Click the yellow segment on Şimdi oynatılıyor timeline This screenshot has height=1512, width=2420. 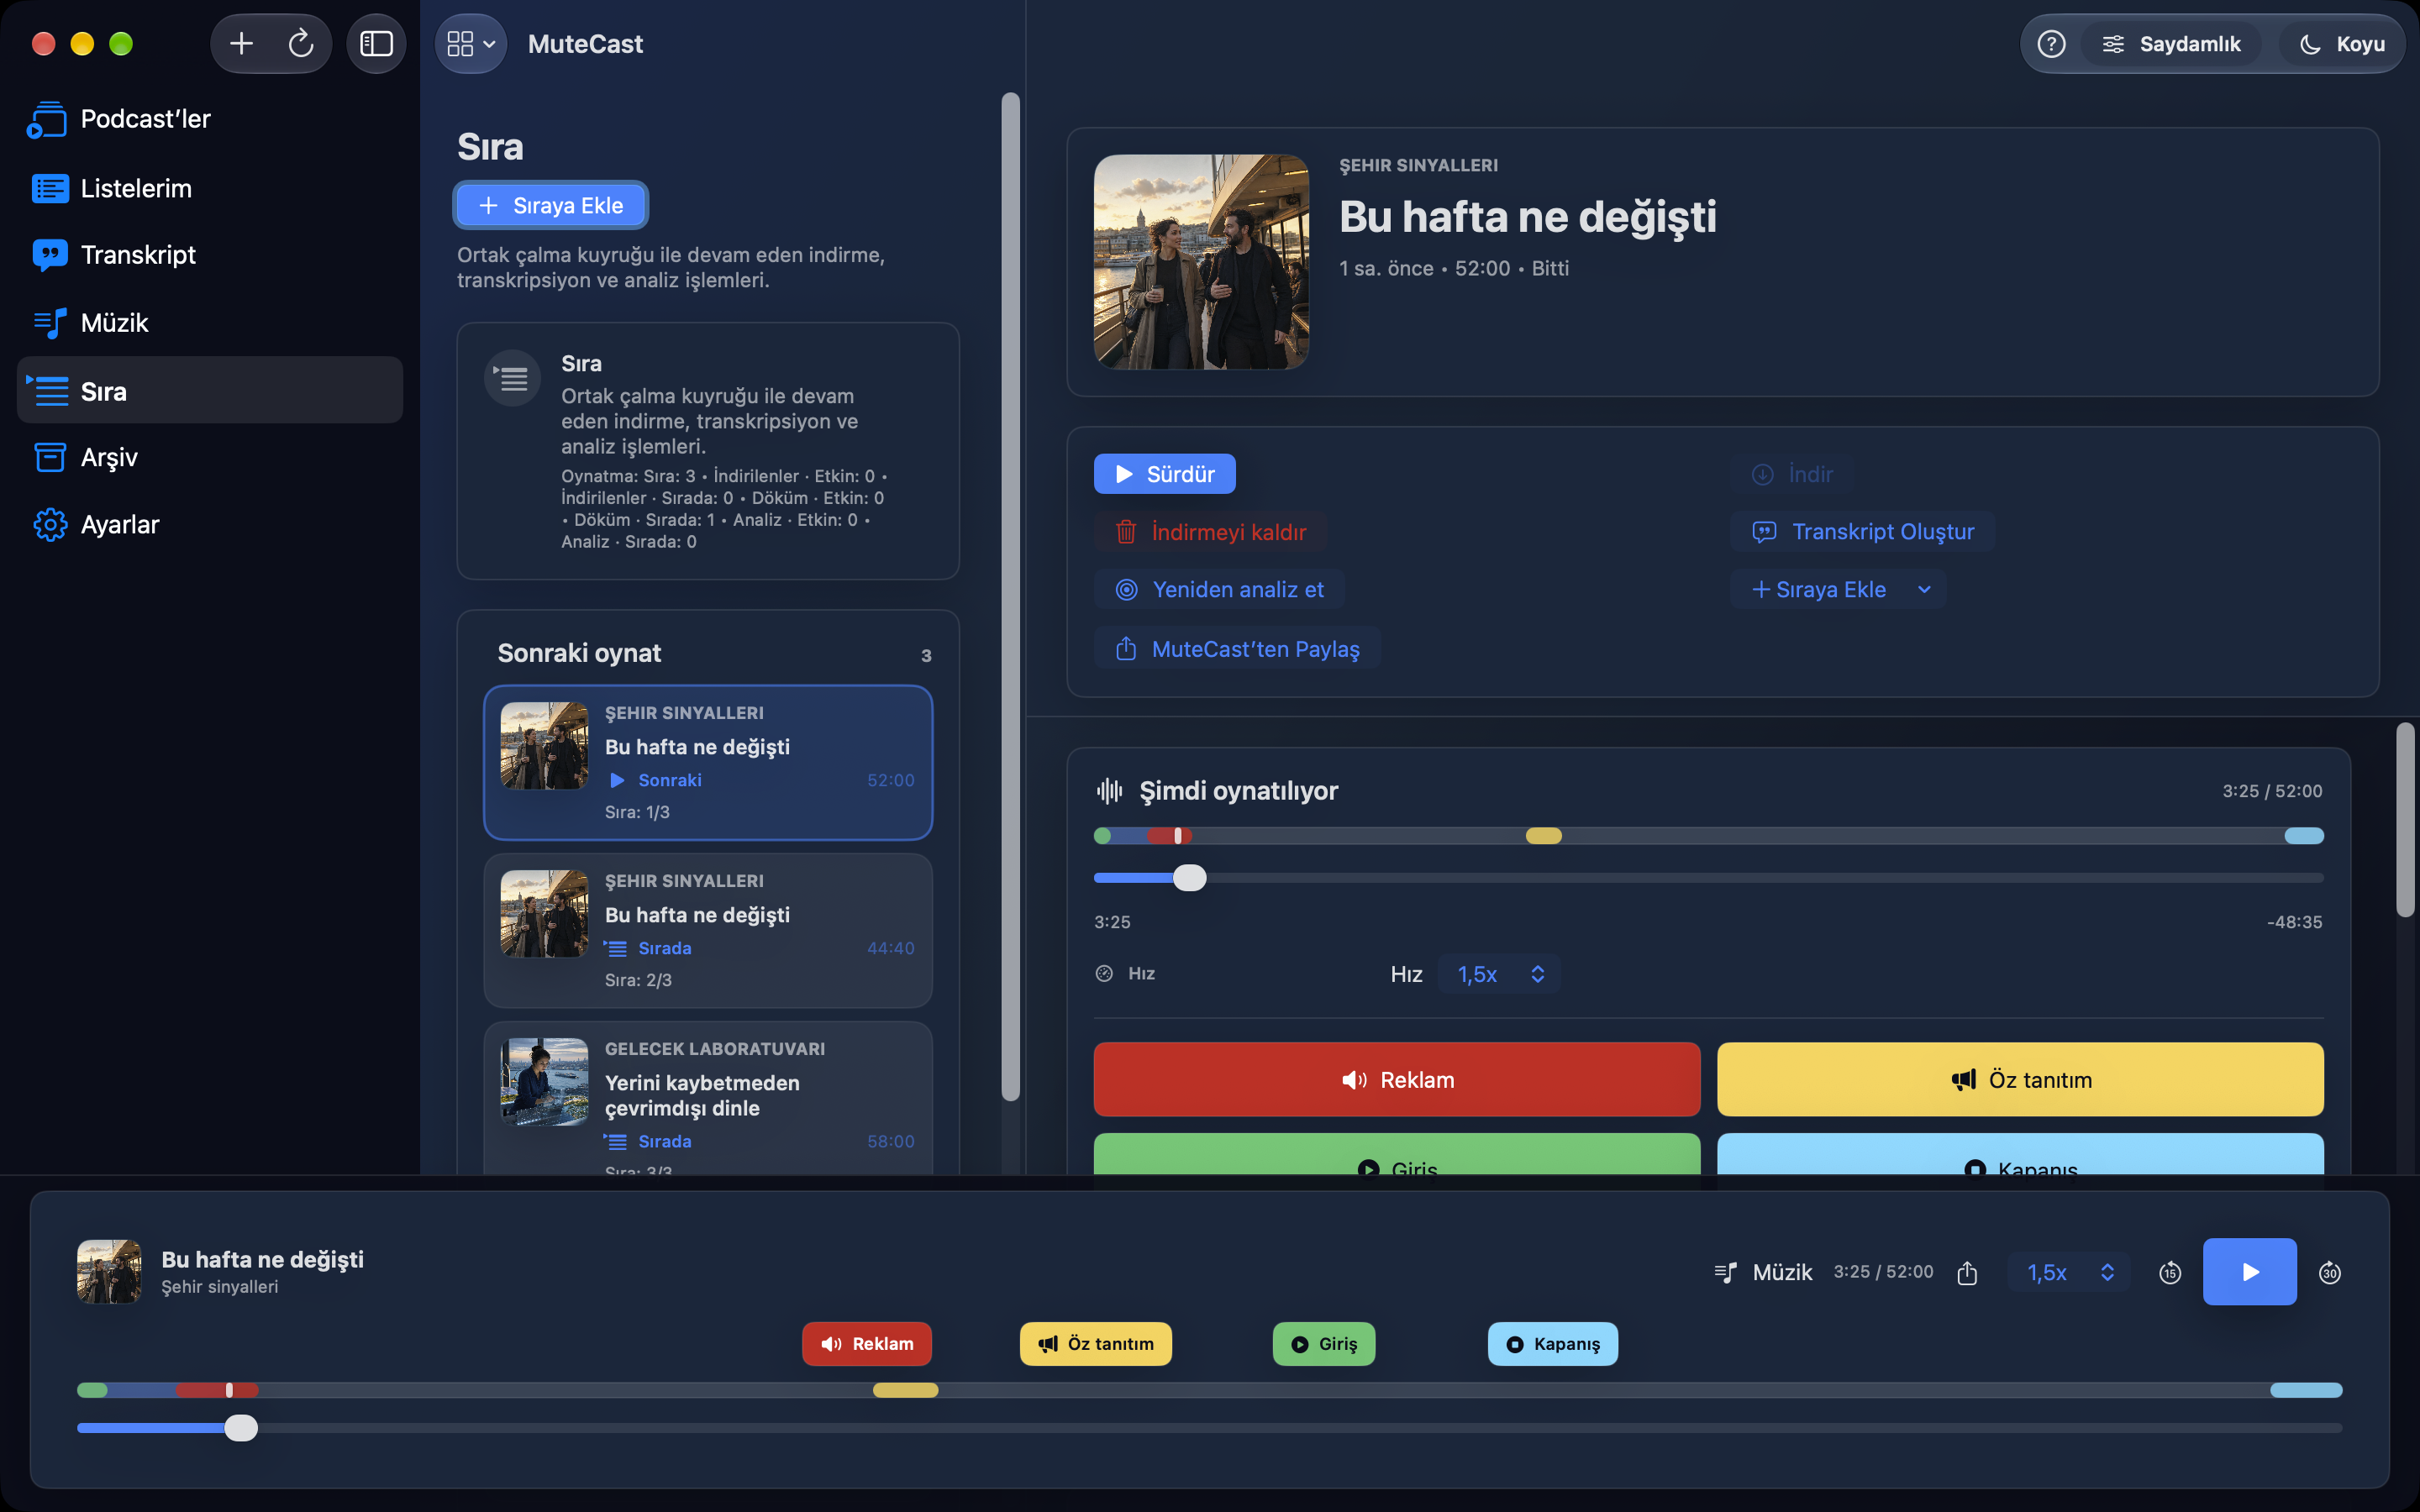[x=1543, y=836]
